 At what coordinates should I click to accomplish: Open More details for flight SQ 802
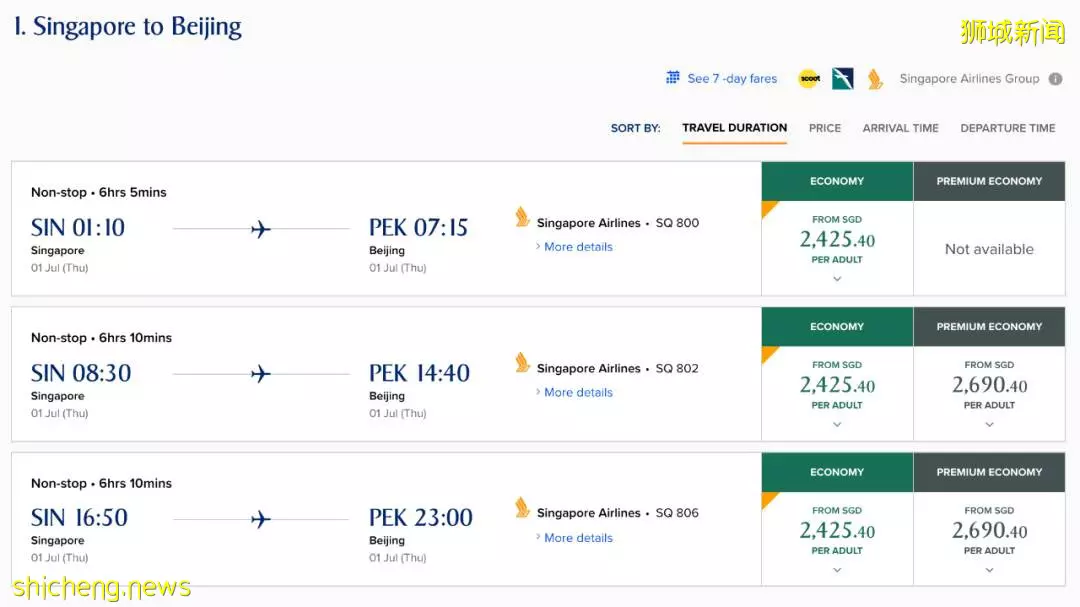pos(578,392)
